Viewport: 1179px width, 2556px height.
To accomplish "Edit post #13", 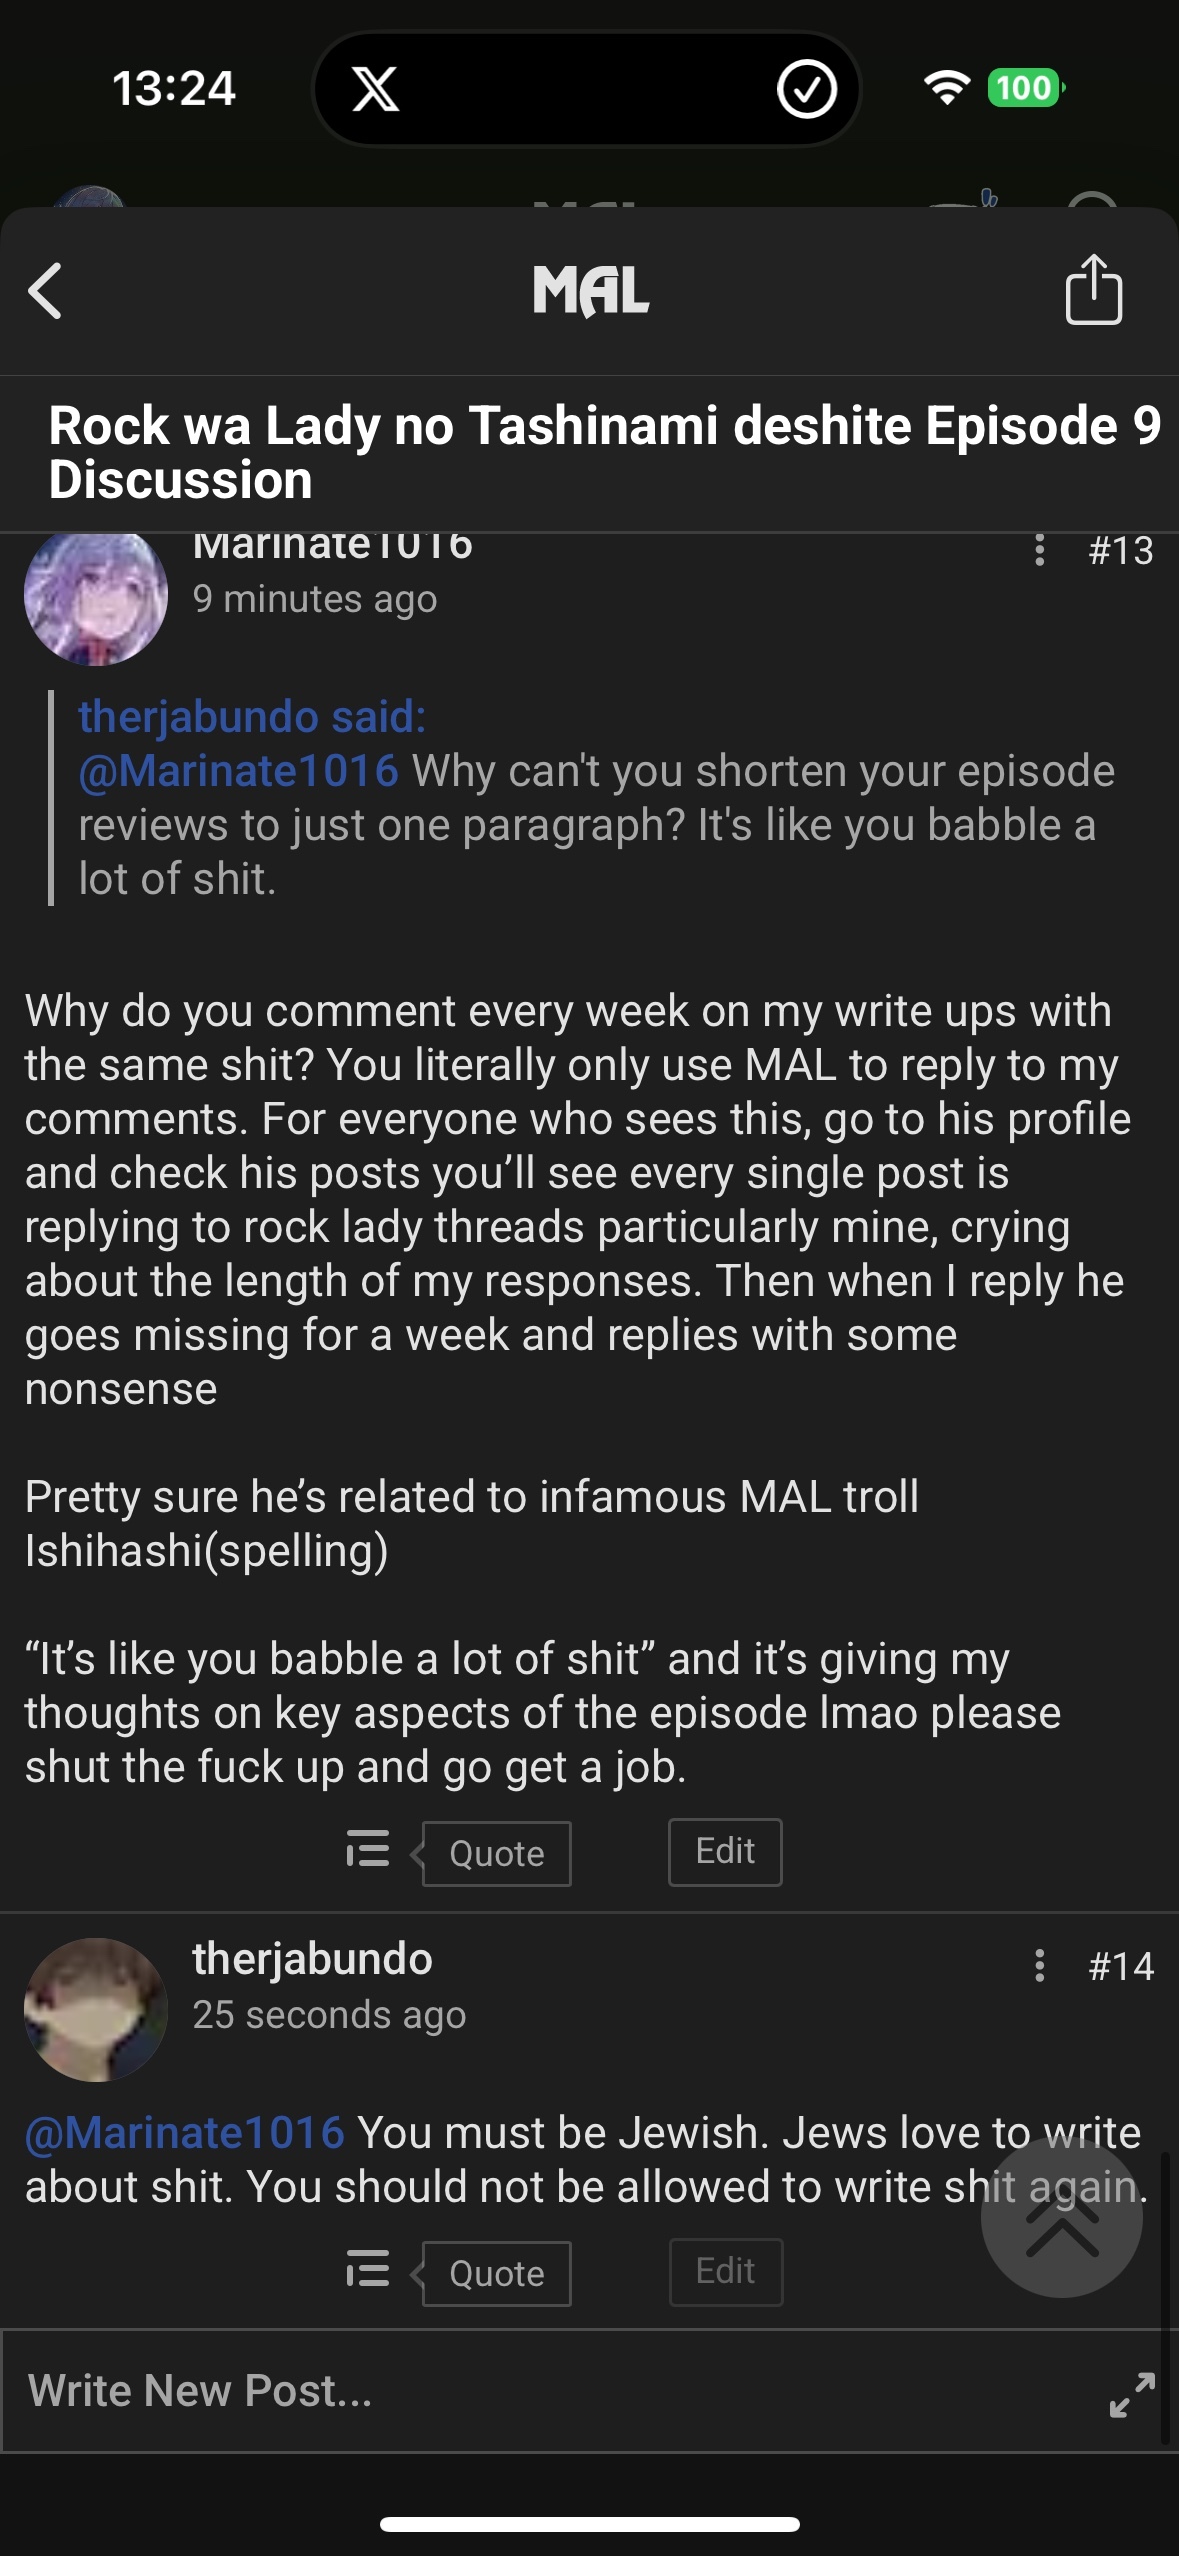I will pyautogui.click(x=725, y=1851).
